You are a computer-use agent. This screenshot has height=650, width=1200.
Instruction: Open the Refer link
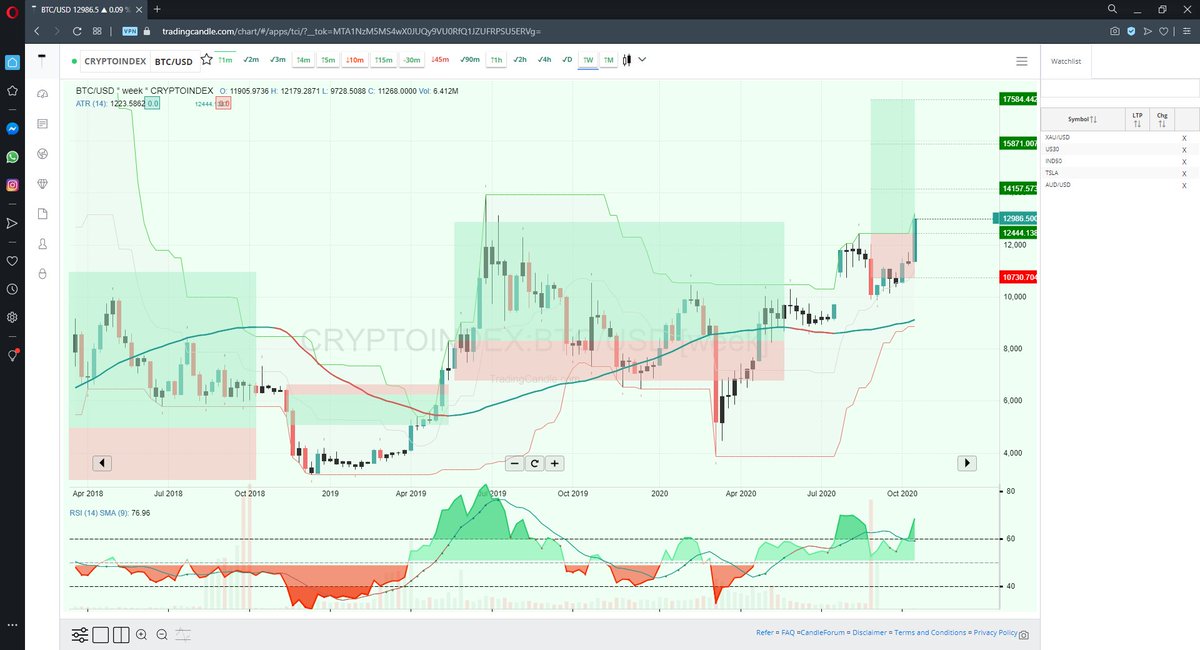pyautogui.click(x=764, y=633)
